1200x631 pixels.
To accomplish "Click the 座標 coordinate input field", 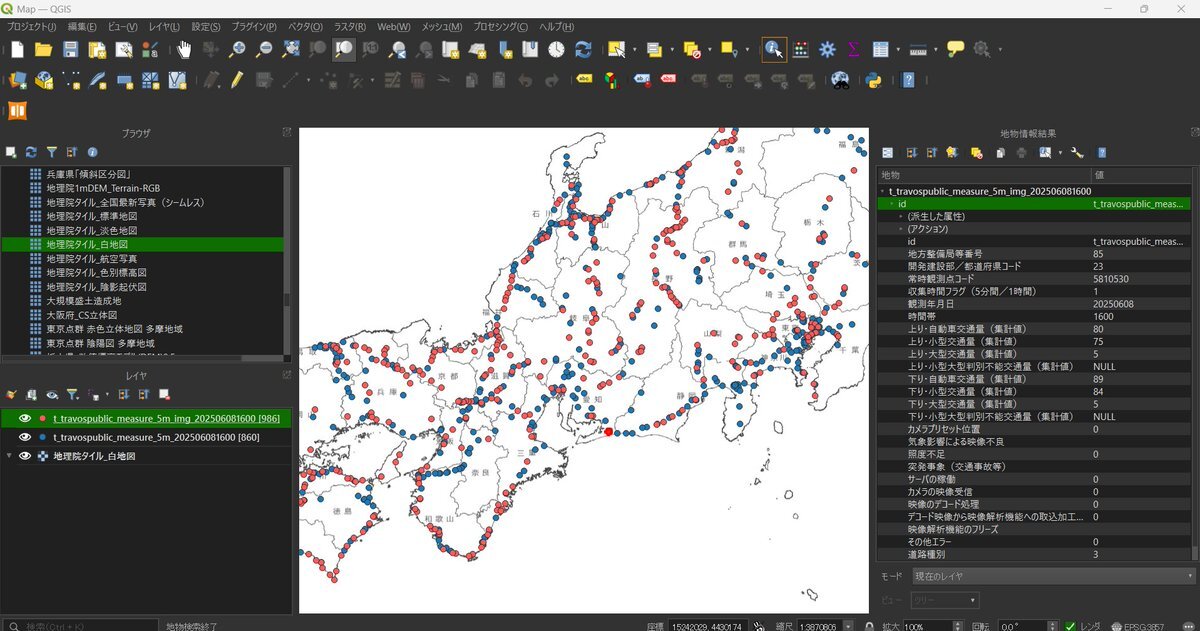I will [x=707, y=626].
